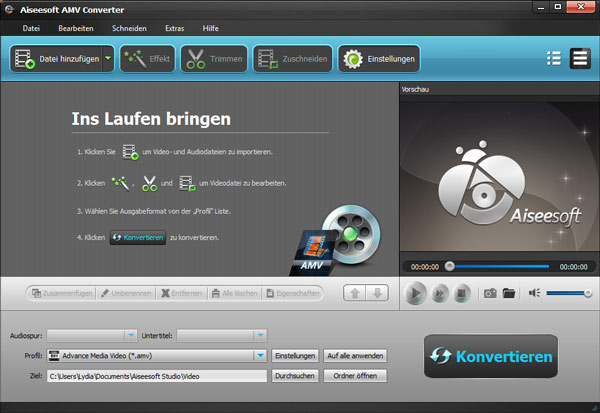
Task: Adjust the volume slider
Action: coord(569,293)
